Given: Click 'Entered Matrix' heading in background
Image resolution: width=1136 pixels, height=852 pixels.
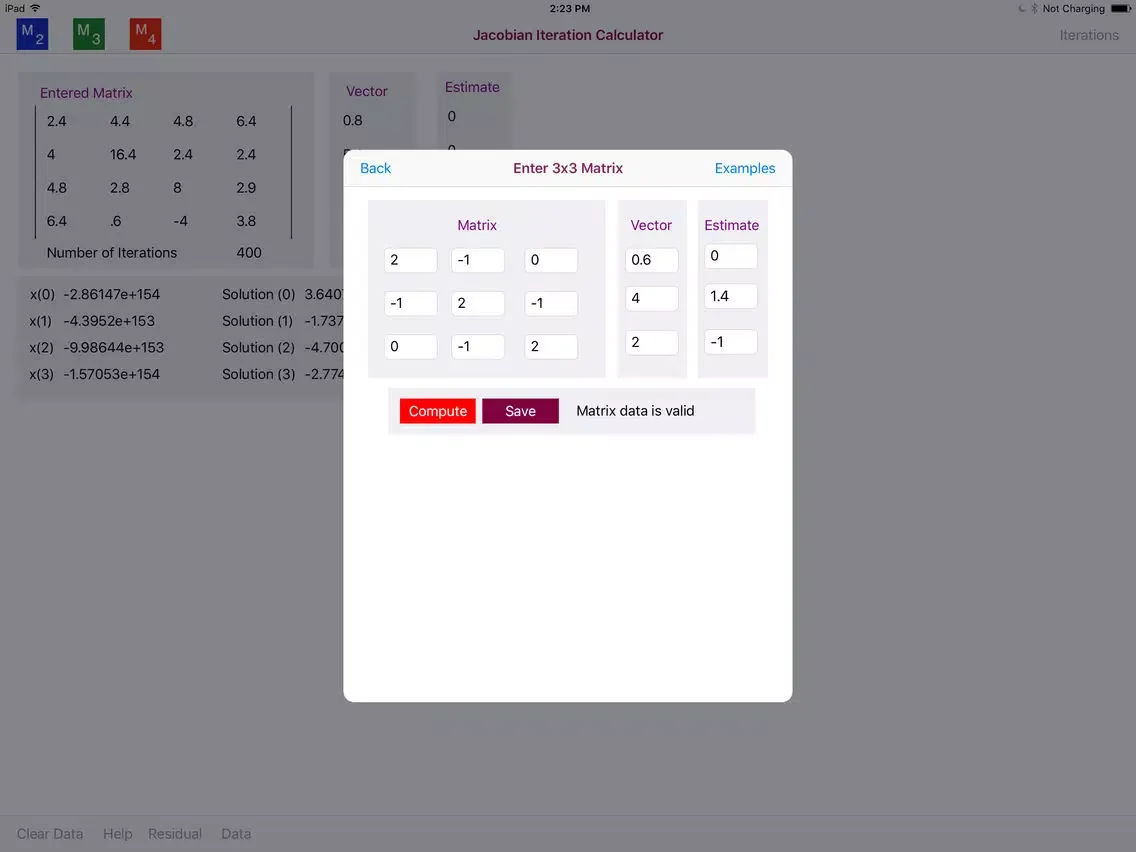Looking at the screenshot, I should point(86,93).
